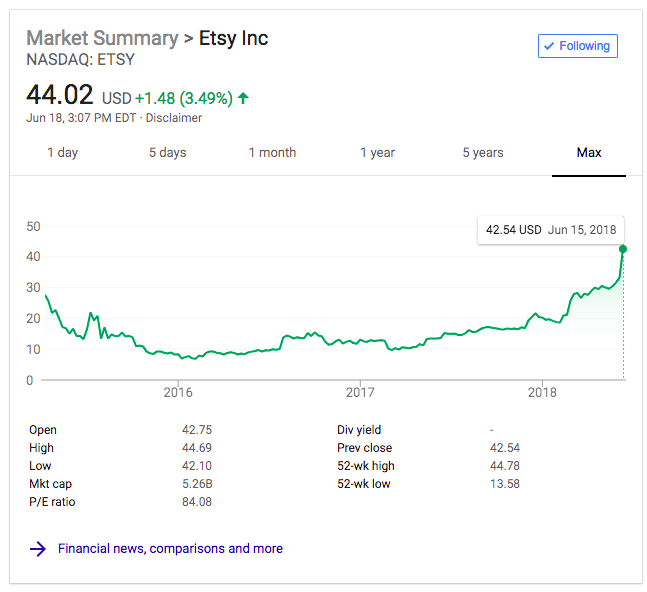The height and width of the screenshot is (592, 647).
Task: Open Financial news, comparisons and more link
Action: (x=170, y=549)
